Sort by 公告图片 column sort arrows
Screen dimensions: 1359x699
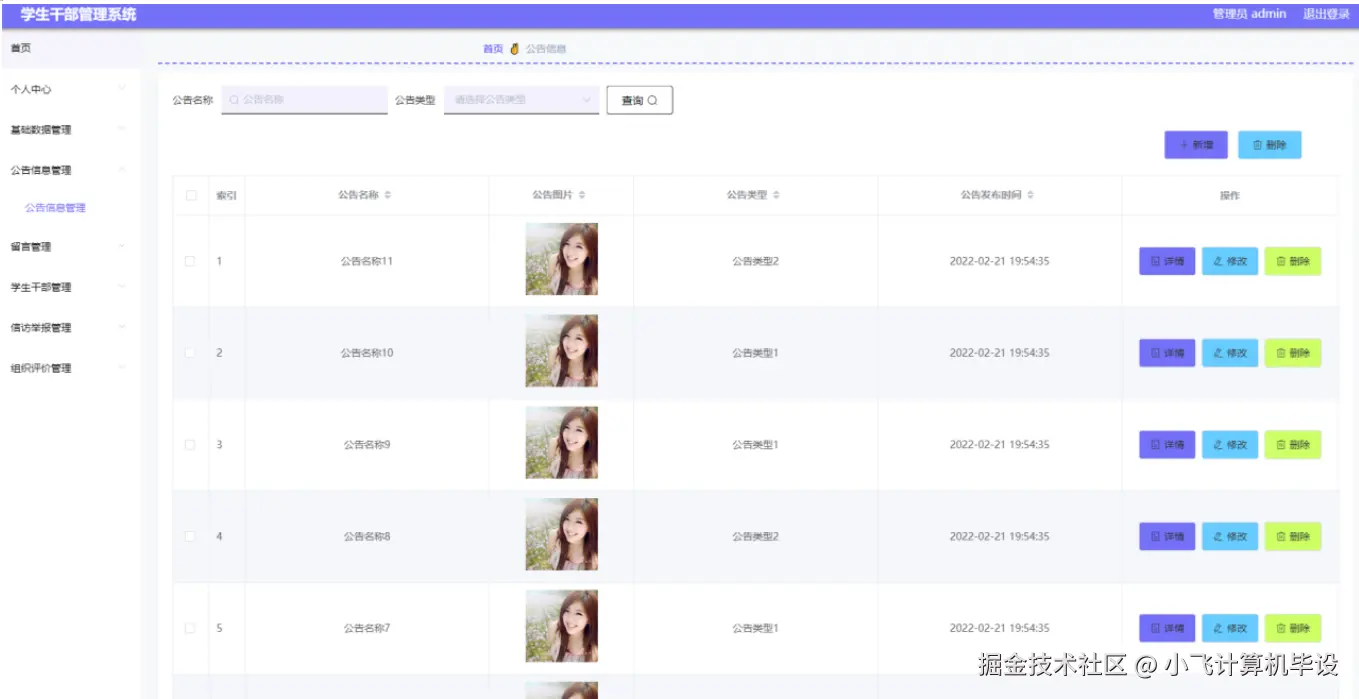pyautogui.click(x=582, y=195)
